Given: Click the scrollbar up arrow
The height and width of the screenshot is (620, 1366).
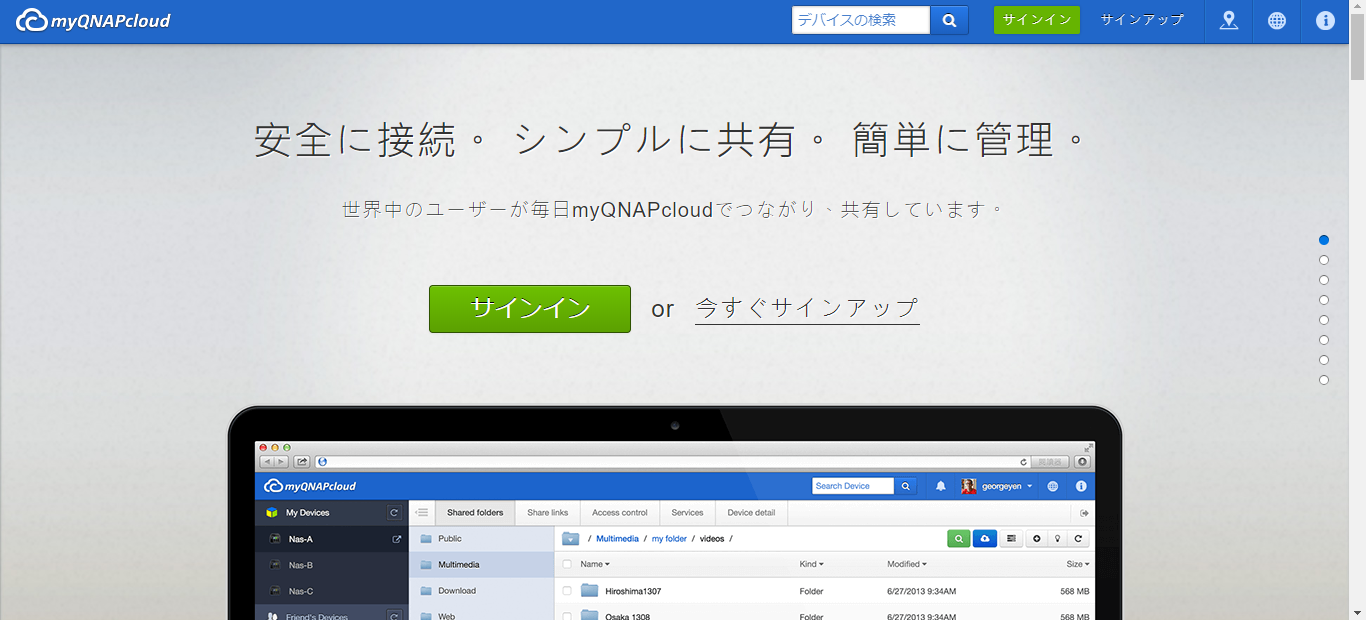Looking at the screenshot, I should (1357, 7).
